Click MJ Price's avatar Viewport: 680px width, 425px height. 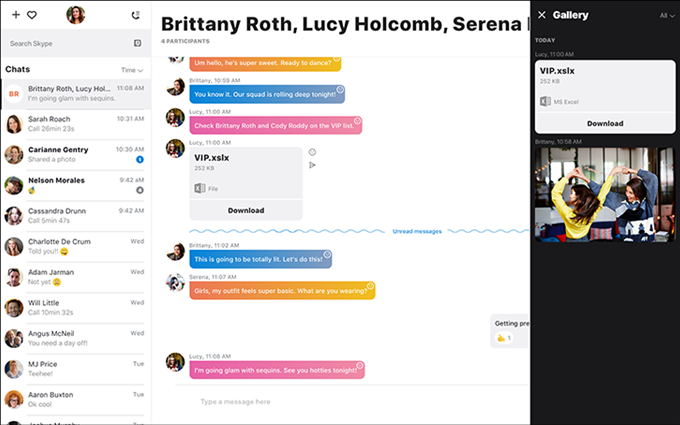coord(14,369)
